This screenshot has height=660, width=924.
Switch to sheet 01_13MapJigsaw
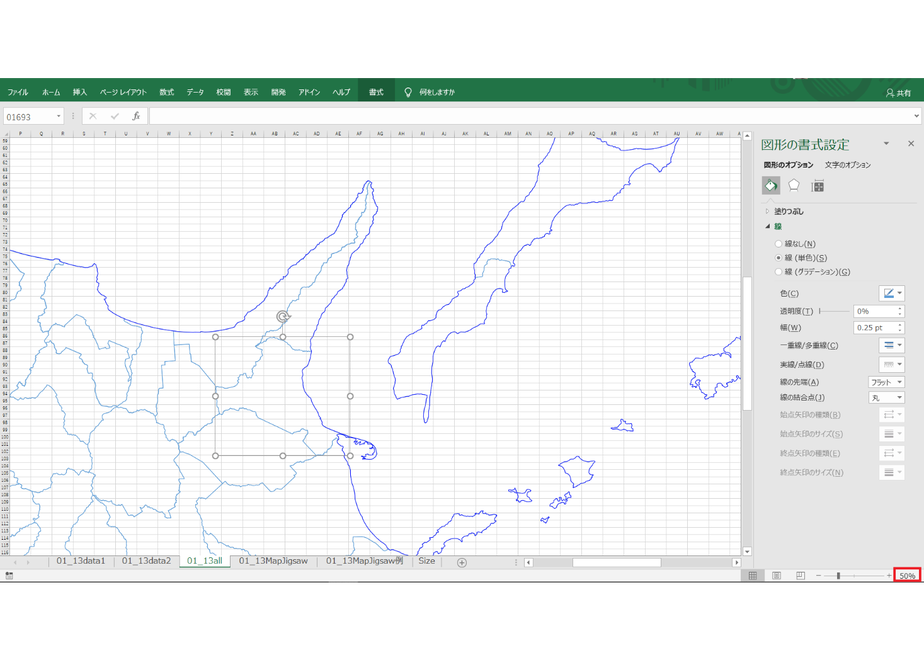(273, 561)
